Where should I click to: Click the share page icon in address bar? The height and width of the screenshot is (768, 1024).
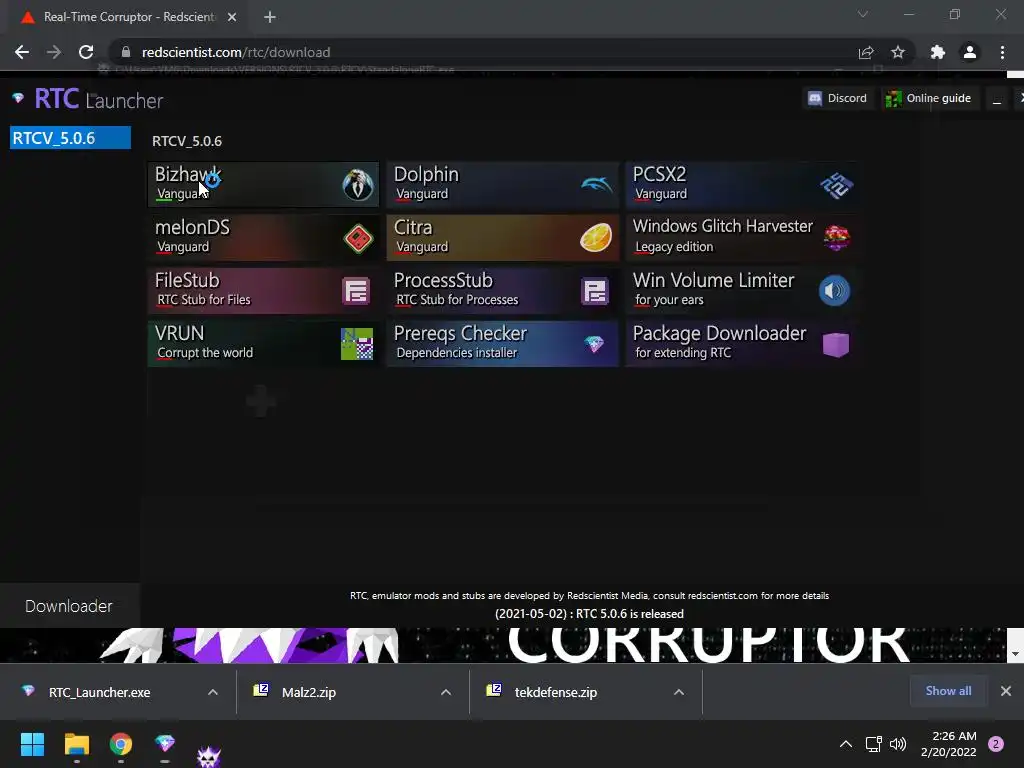coord(866,52)
